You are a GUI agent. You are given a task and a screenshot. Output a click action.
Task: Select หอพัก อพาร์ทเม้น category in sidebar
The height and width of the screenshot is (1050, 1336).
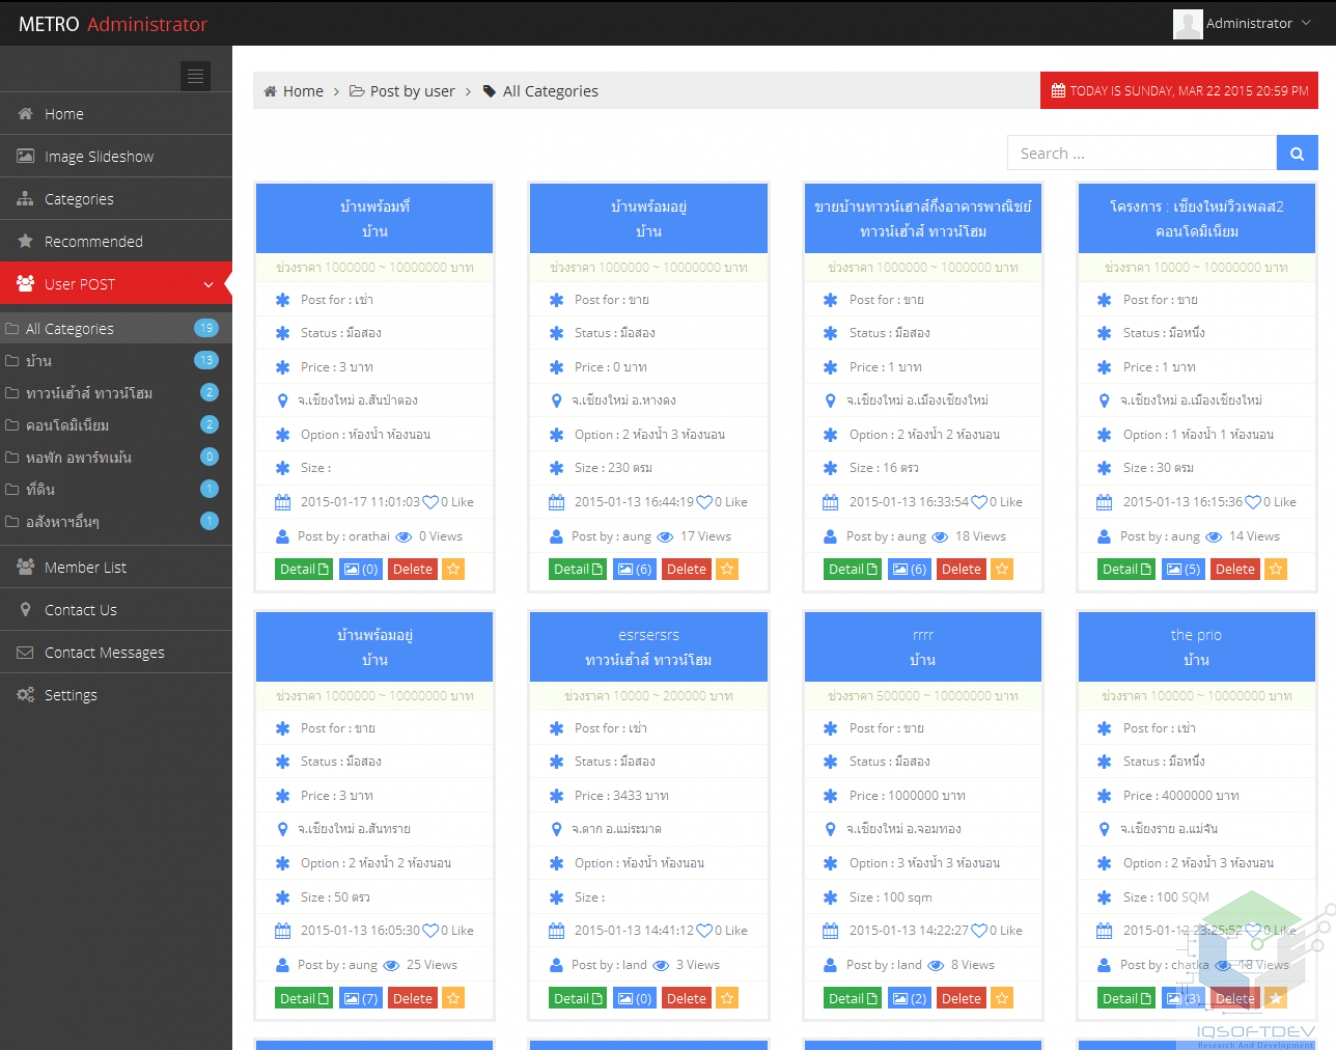(116, 456)
